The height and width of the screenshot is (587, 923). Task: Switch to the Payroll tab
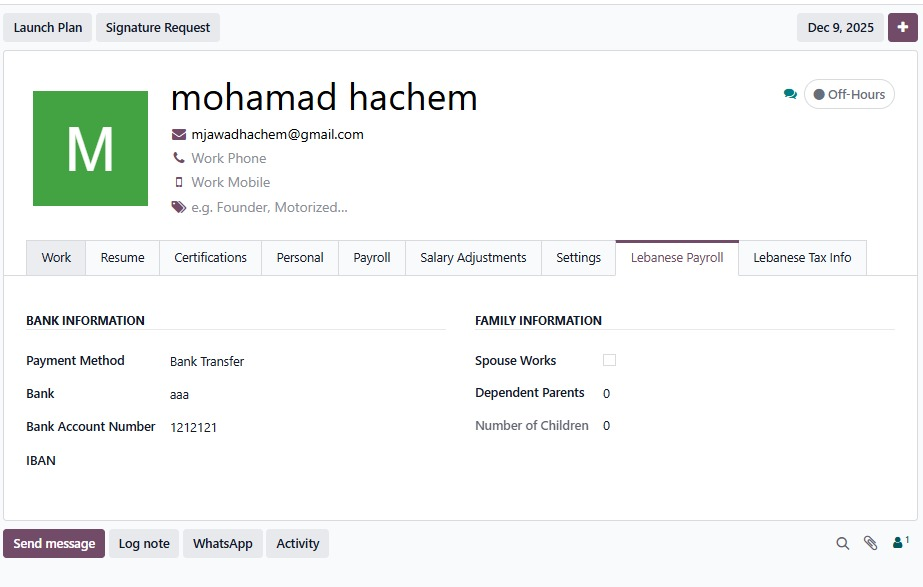coord(372,257)
